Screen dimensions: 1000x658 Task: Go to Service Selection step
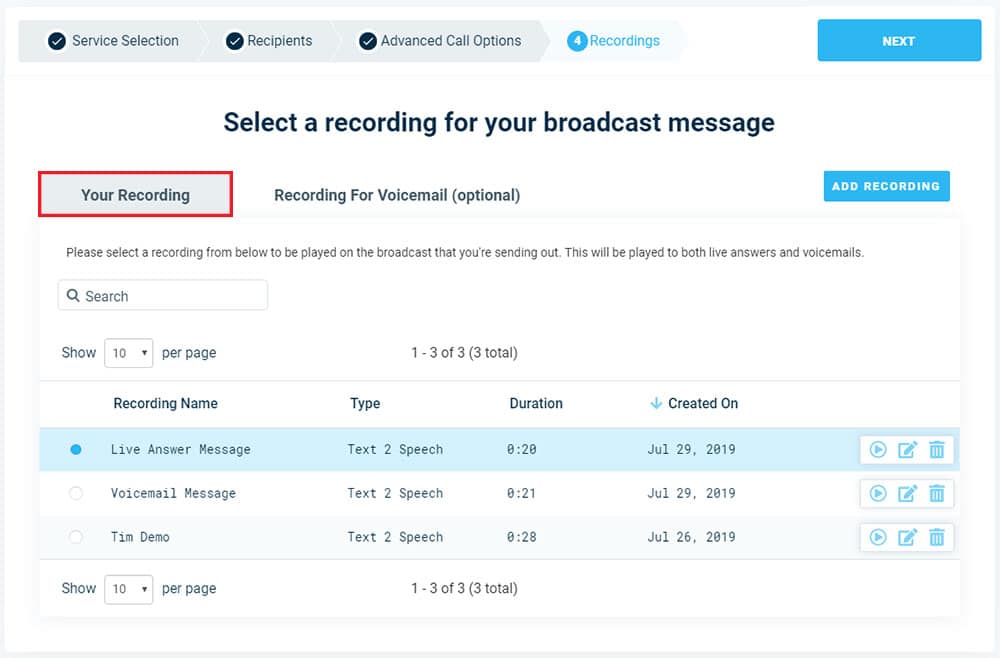coord(114,41)
